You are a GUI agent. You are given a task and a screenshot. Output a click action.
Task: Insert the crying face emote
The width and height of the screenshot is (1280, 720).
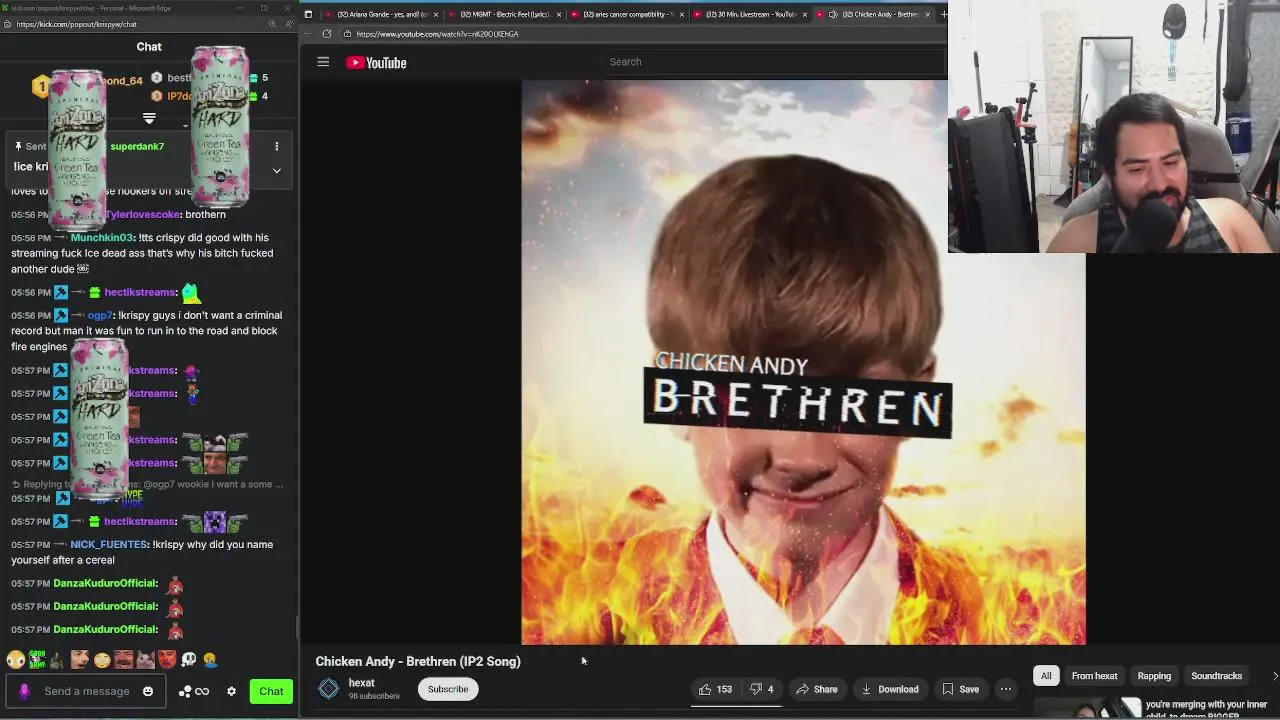pos(210,660)
